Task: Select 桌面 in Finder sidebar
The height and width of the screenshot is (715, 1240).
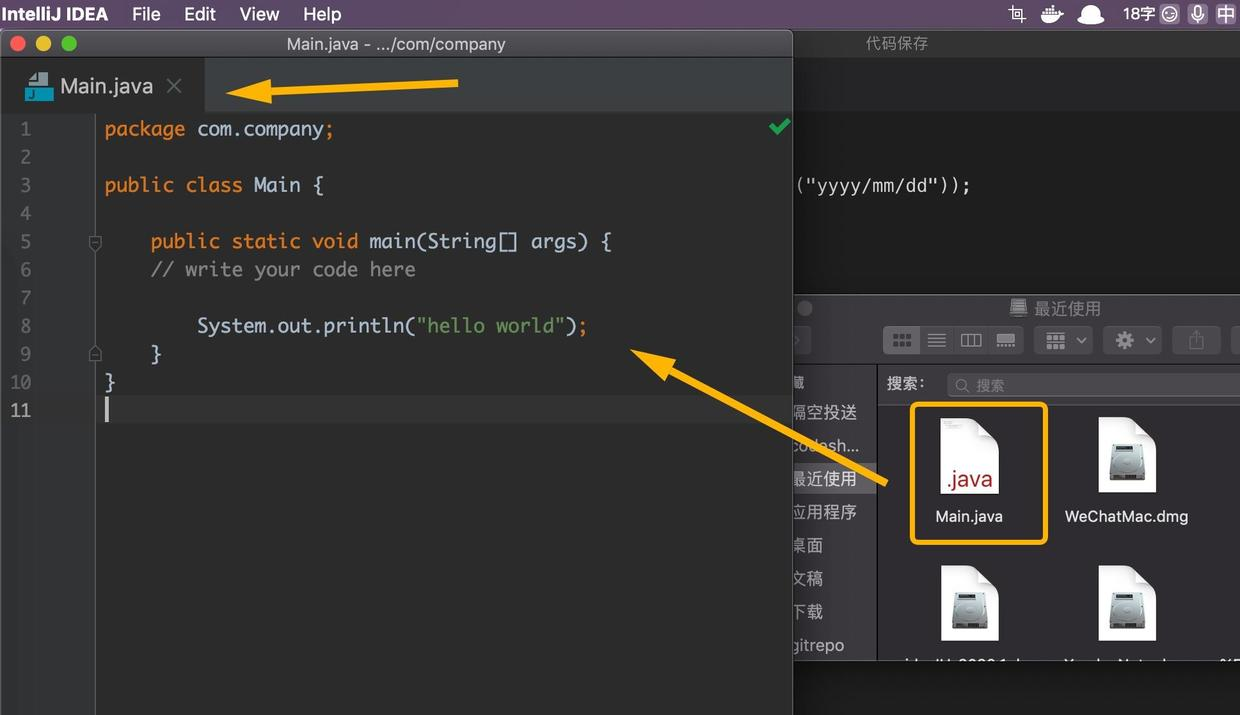Action: (808, 545)
